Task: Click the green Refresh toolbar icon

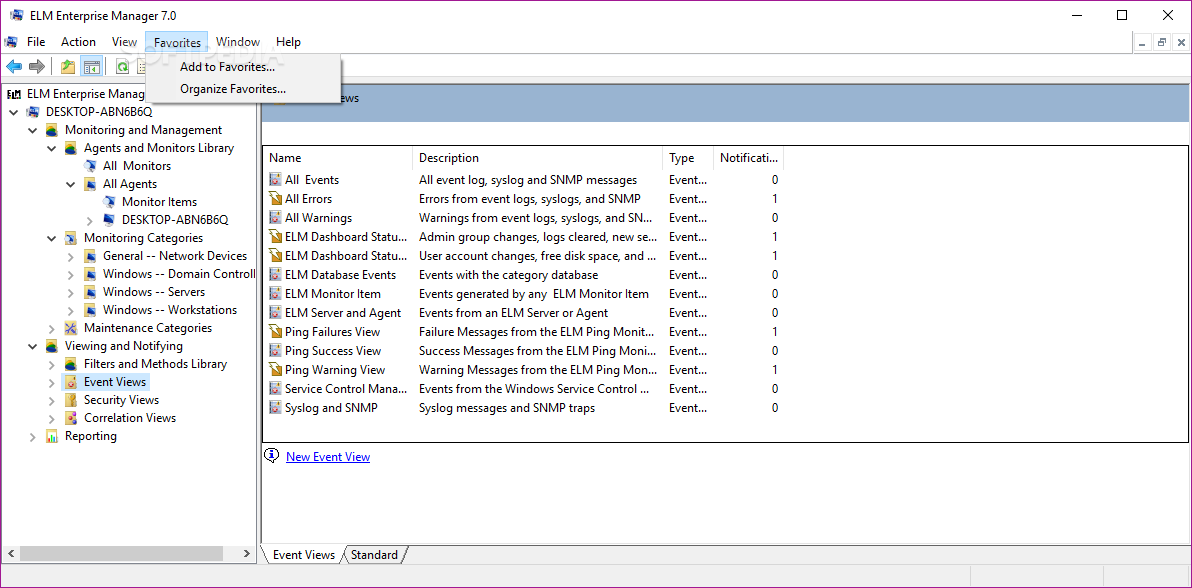Action: tap(122, 67)
